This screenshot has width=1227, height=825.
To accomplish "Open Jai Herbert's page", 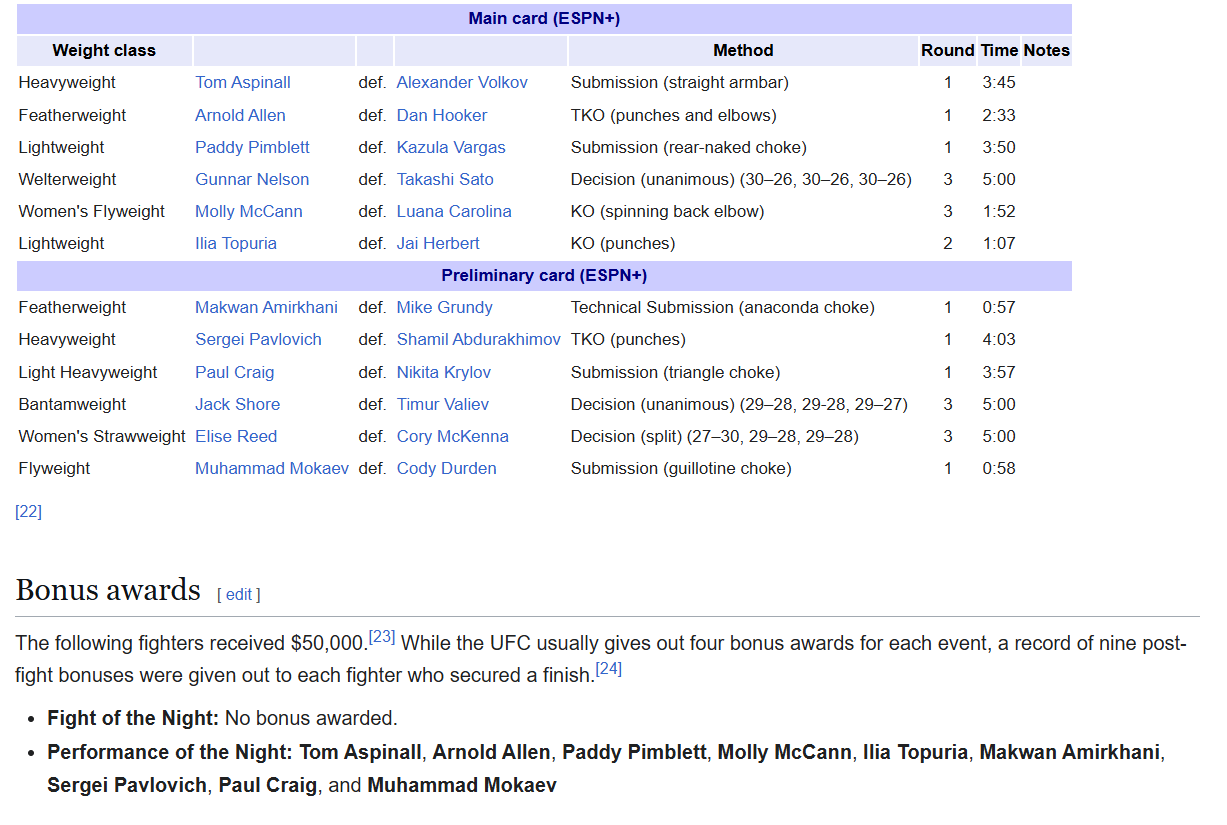I will 438,243.
